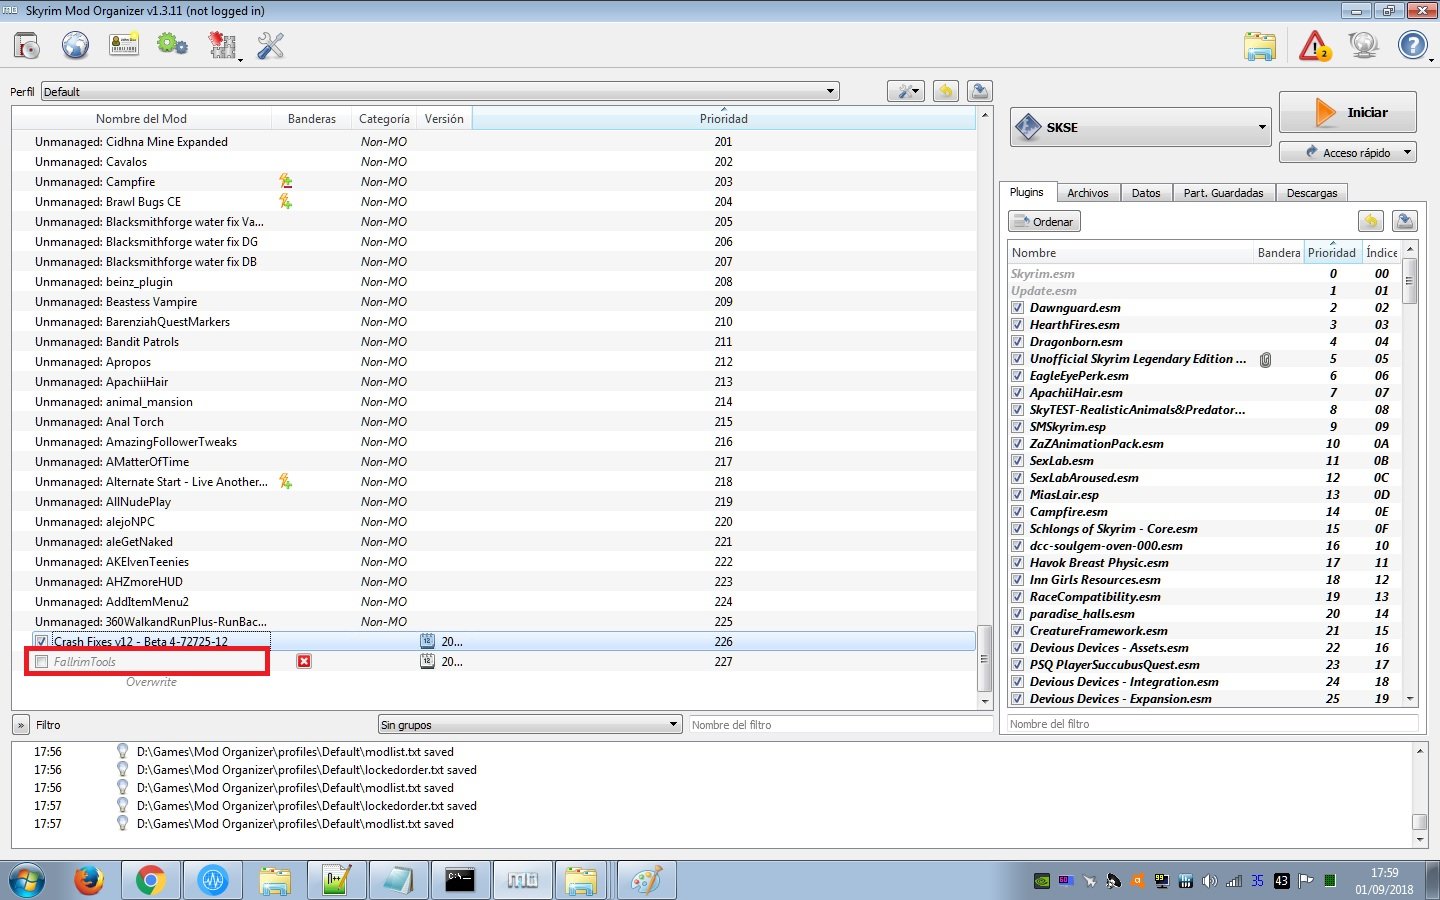
Task: Click the flag icon on the Brawl Bugs CE row
Action: [x=286, y=201]
